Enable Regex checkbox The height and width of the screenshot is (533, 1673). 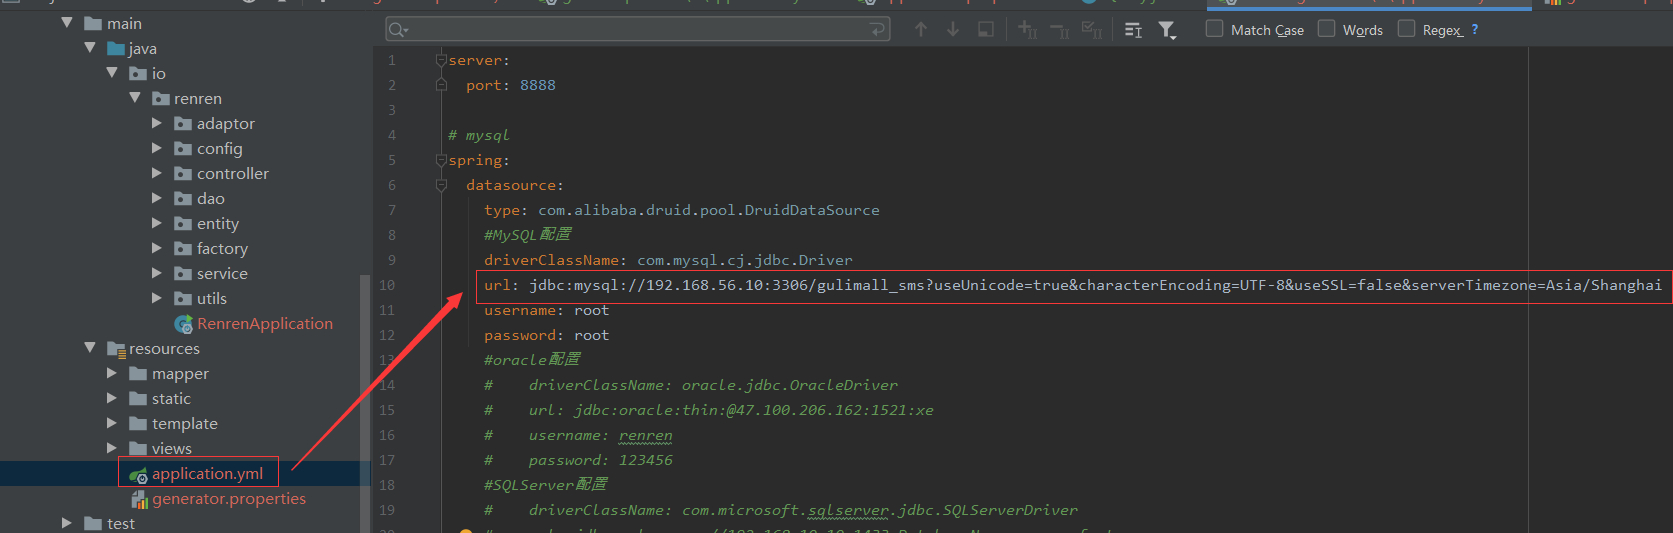(1406, 29)
